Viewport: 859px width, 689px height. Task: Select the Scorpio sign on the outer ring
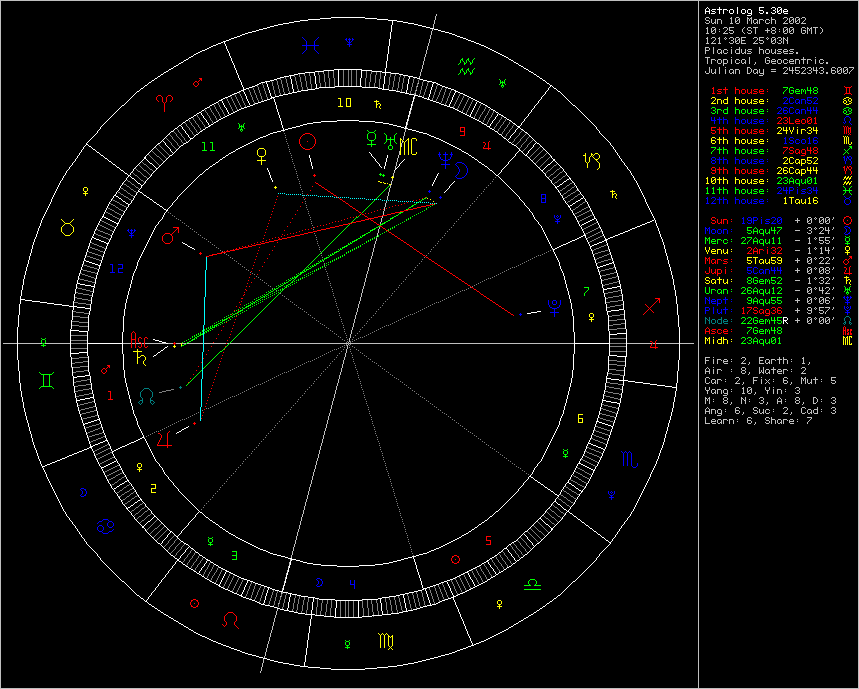(629, 459)
